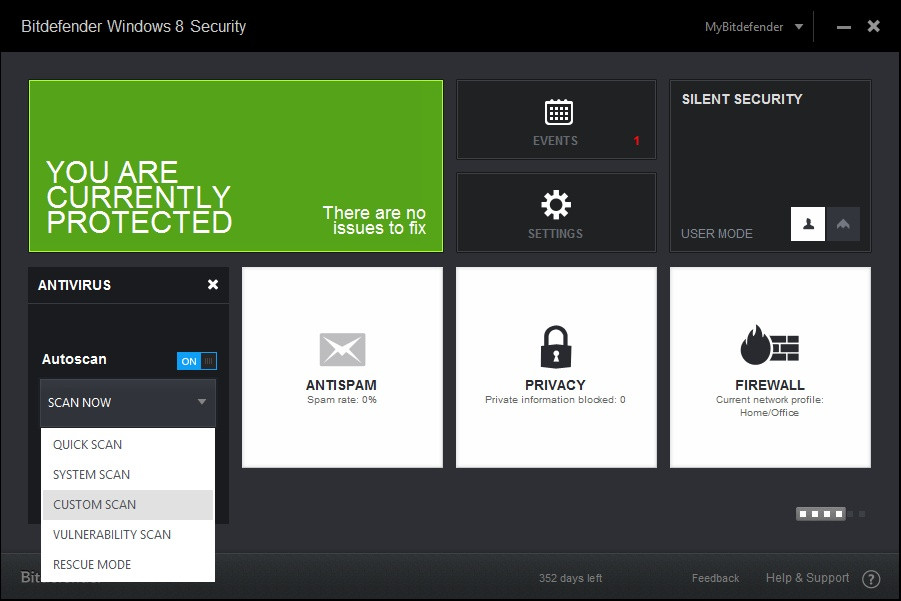901x601 pixels.
Task: Open the MyBitdefender dropdown menu
Action: pos(753,27)
